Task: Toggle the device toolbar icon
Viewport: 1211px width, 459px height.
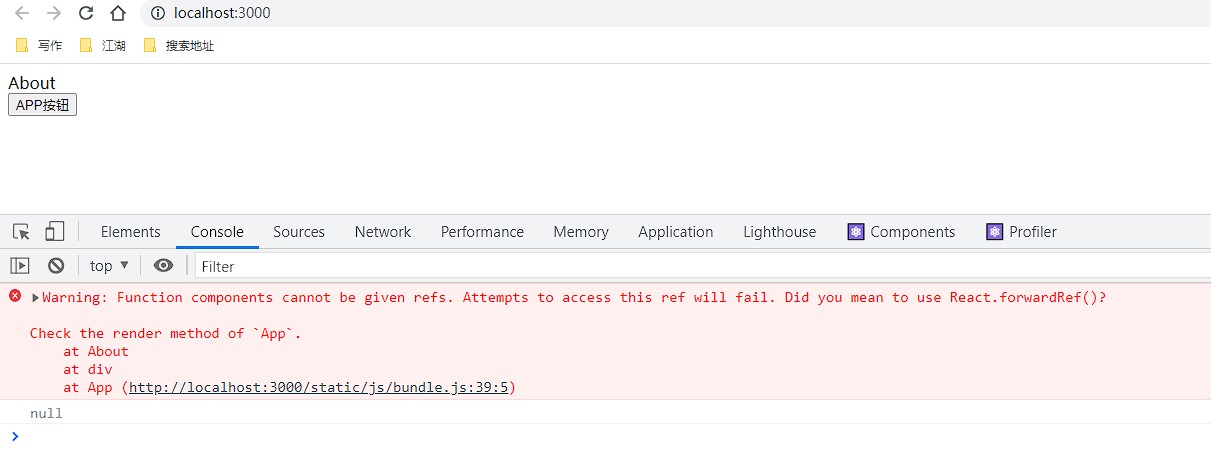Action: click(x=54, y=232)
